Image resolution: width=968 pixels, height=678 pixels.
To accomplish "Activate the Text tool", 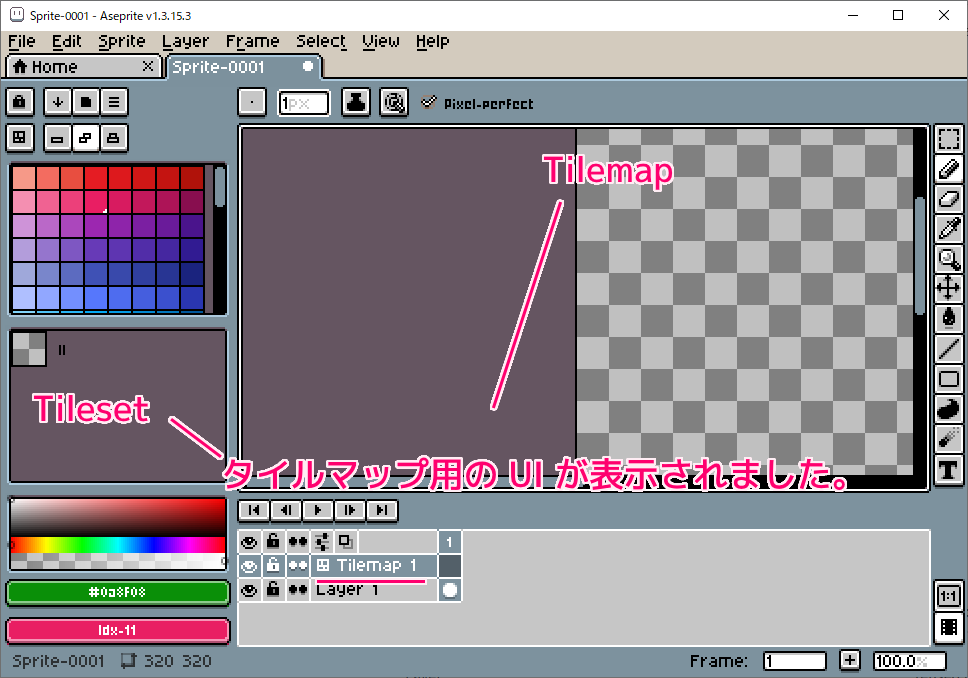I will tap(948, 469).
